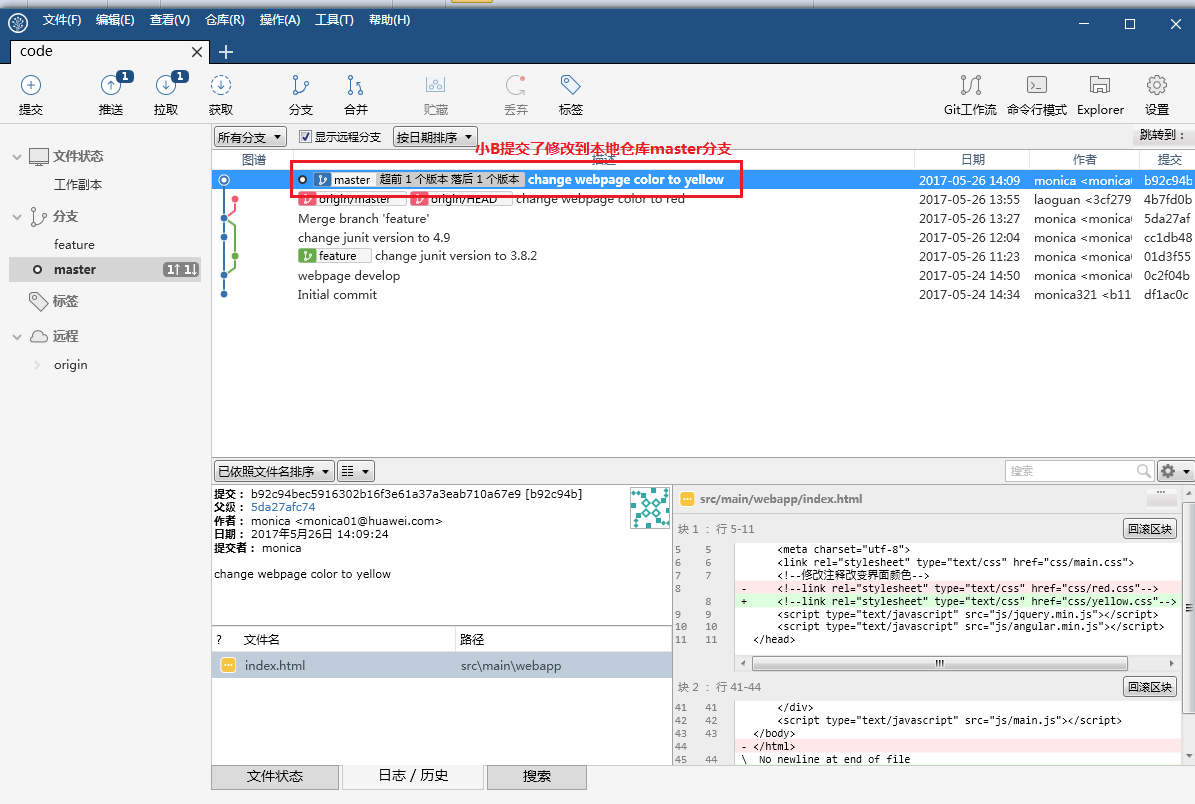Add a new tab with plus icon
The image size is (1195, 804).
click(x=226, y=52)
